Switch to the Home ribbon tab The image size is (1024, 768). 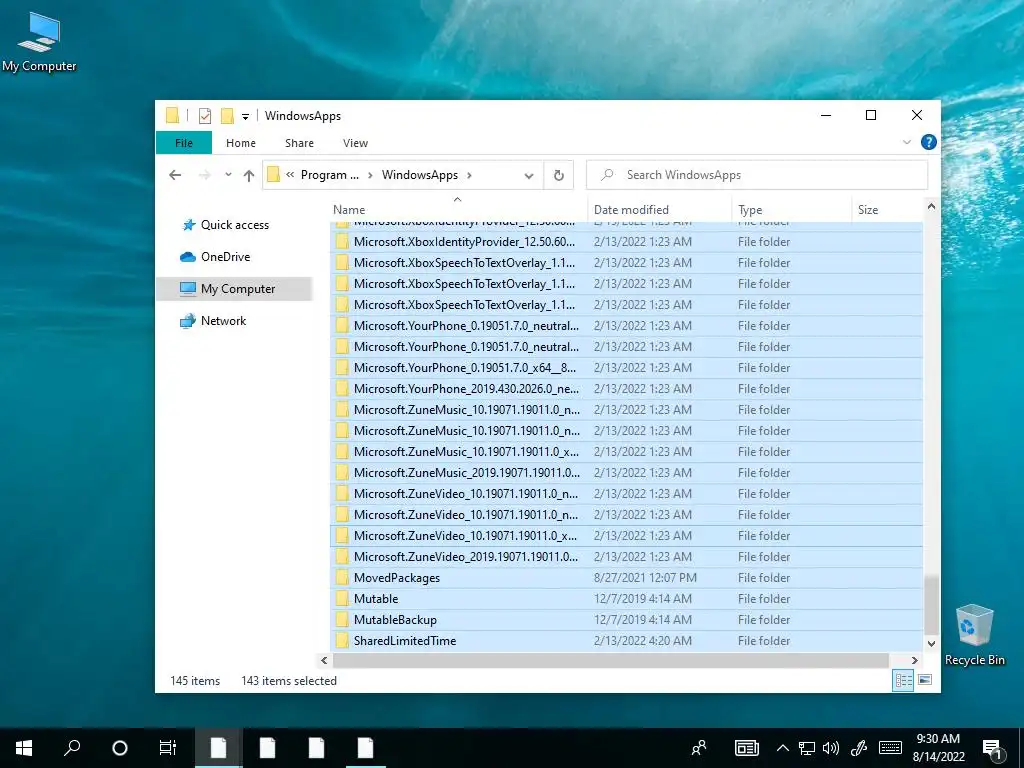(x=241, y=143)
